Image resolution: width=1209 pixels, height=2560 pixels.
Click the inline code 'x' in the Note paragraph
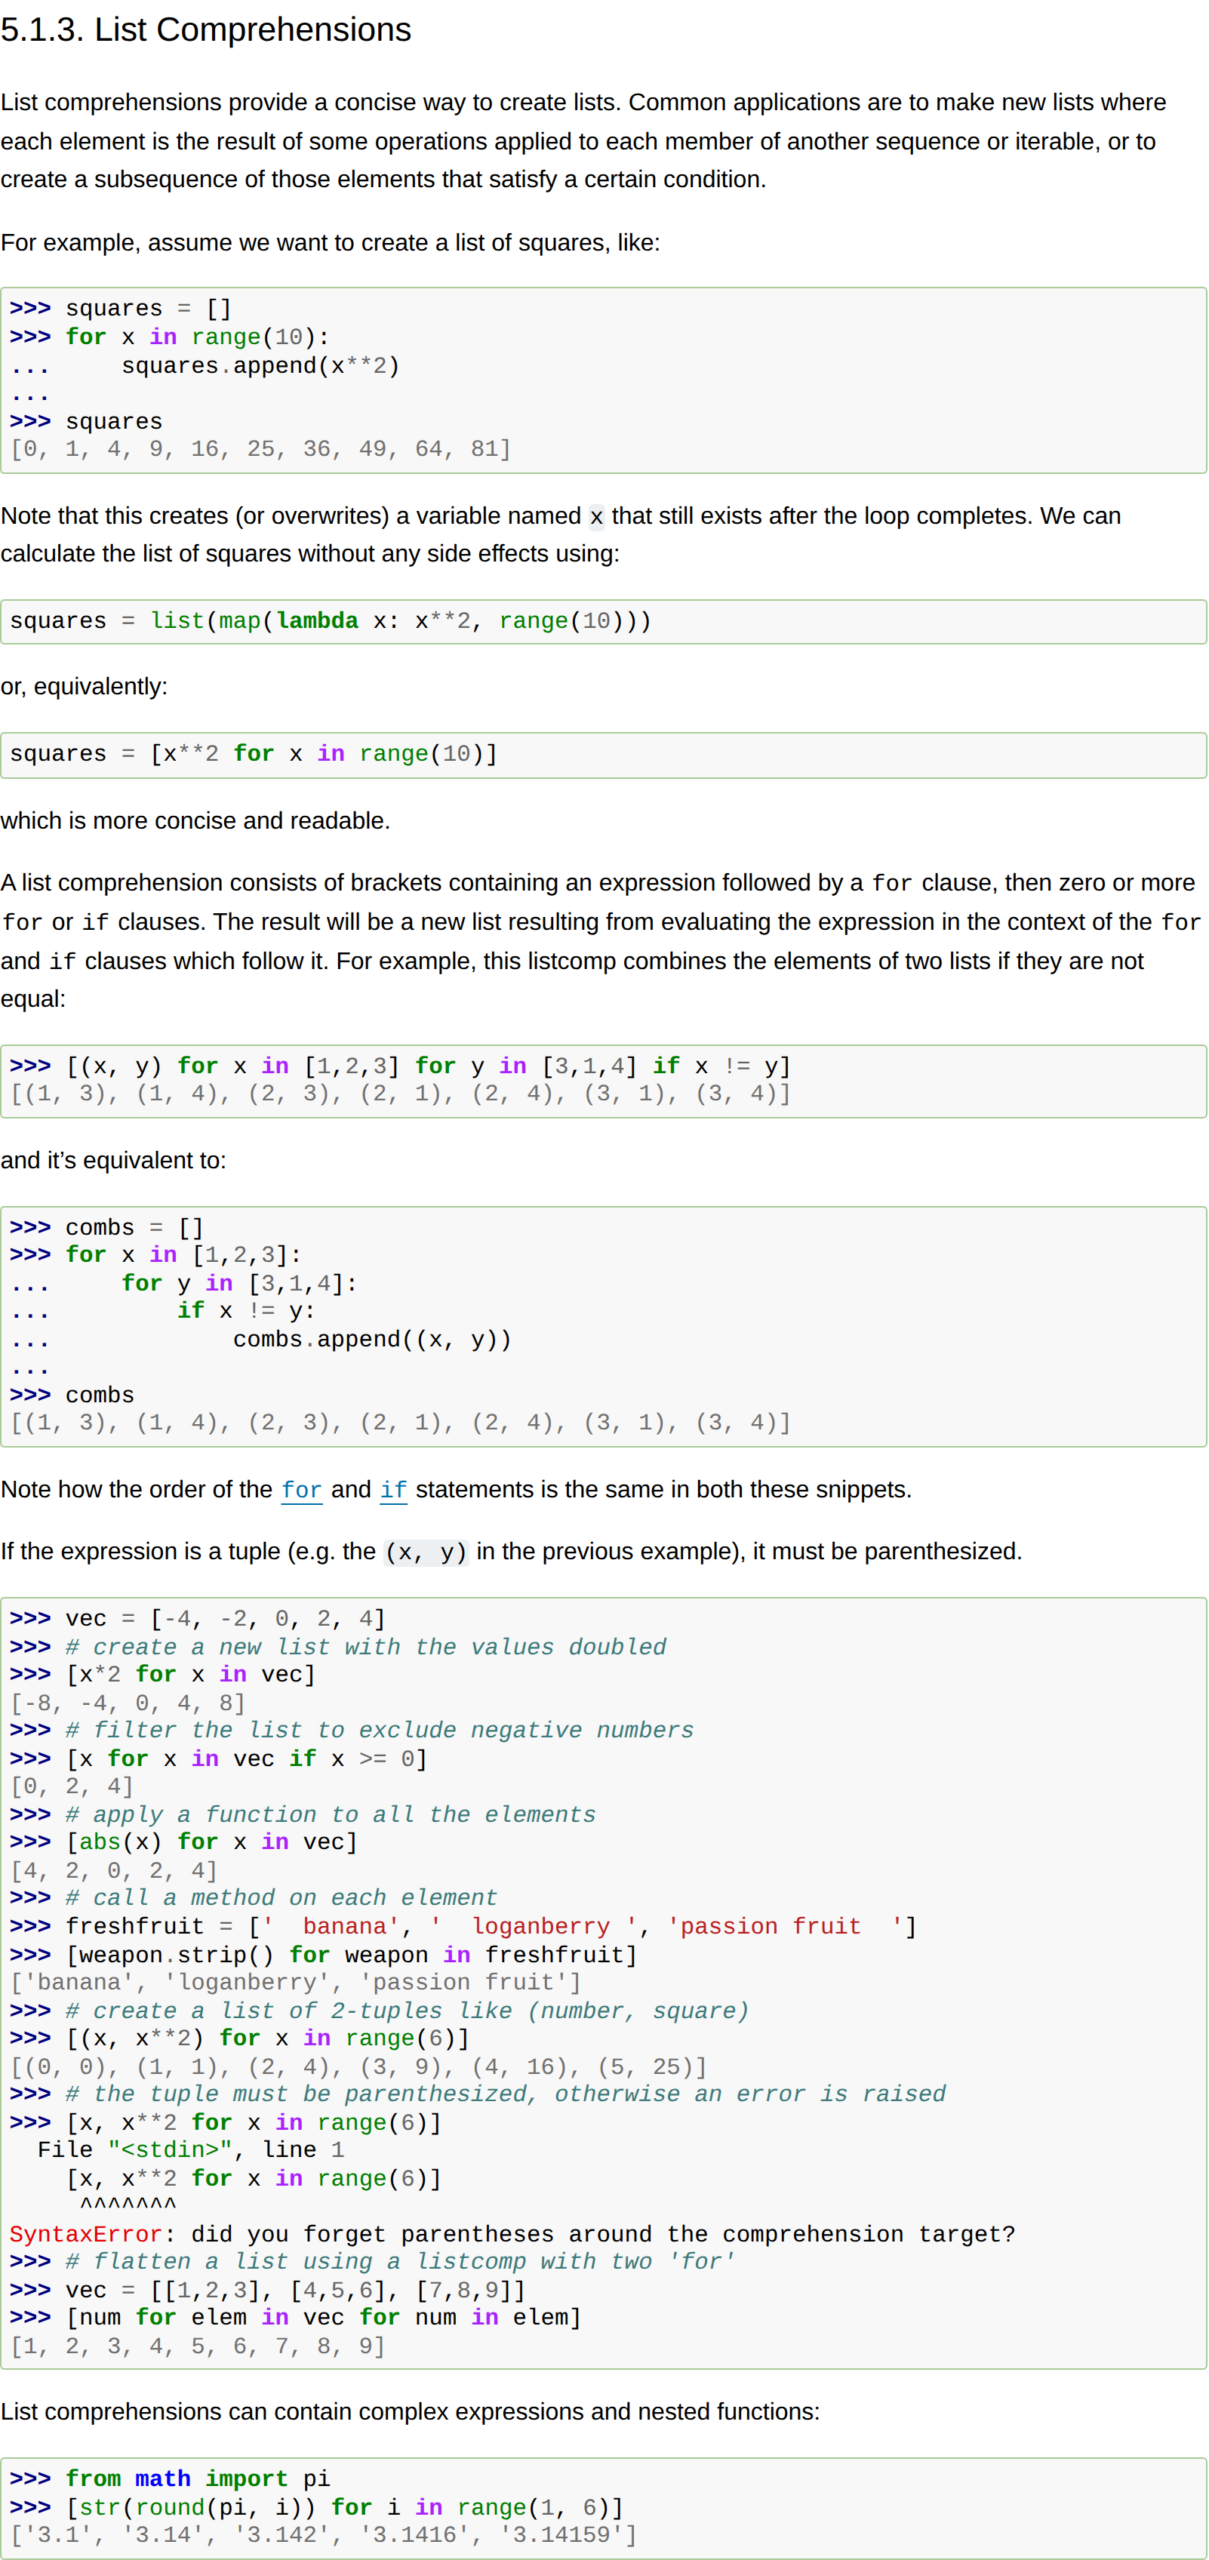point(596,517)
